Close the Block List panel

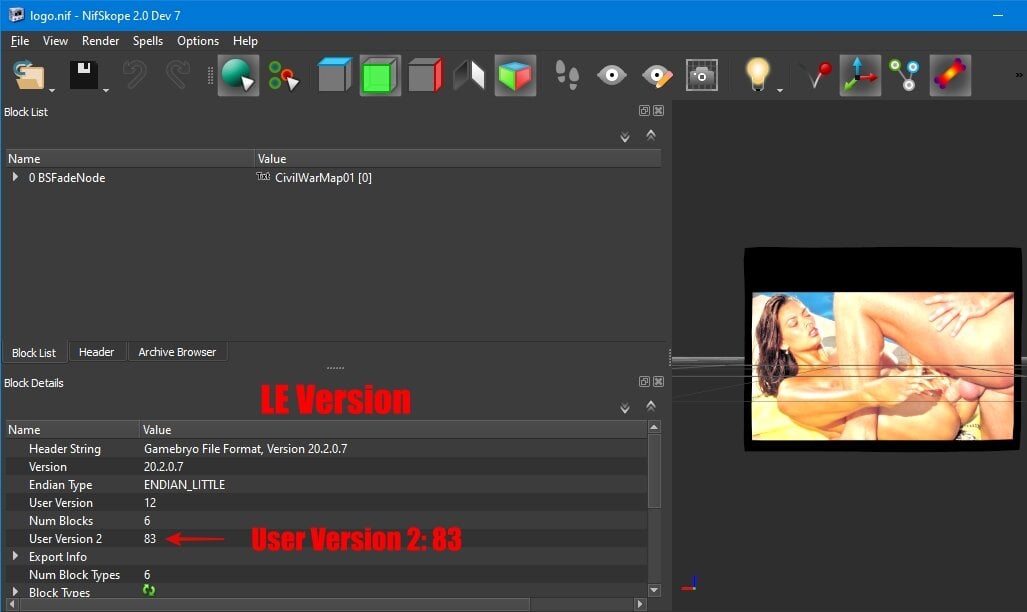click(658, 110)
